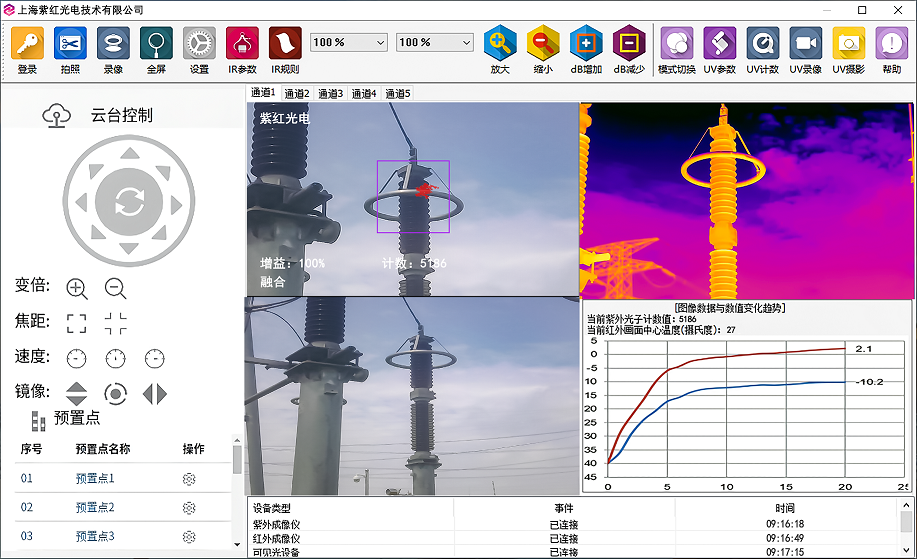This screenshot has height=559, width=917.
Task: Open the UV计数 tool
Action: click(762, 44)
